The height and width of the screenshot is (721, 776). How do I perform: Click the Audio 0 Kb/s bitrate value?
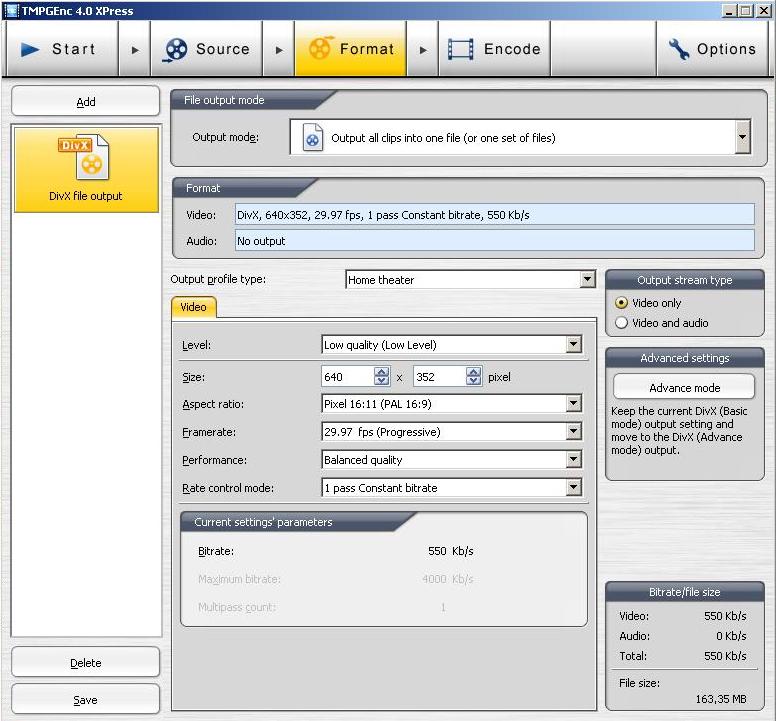[731, 635]
